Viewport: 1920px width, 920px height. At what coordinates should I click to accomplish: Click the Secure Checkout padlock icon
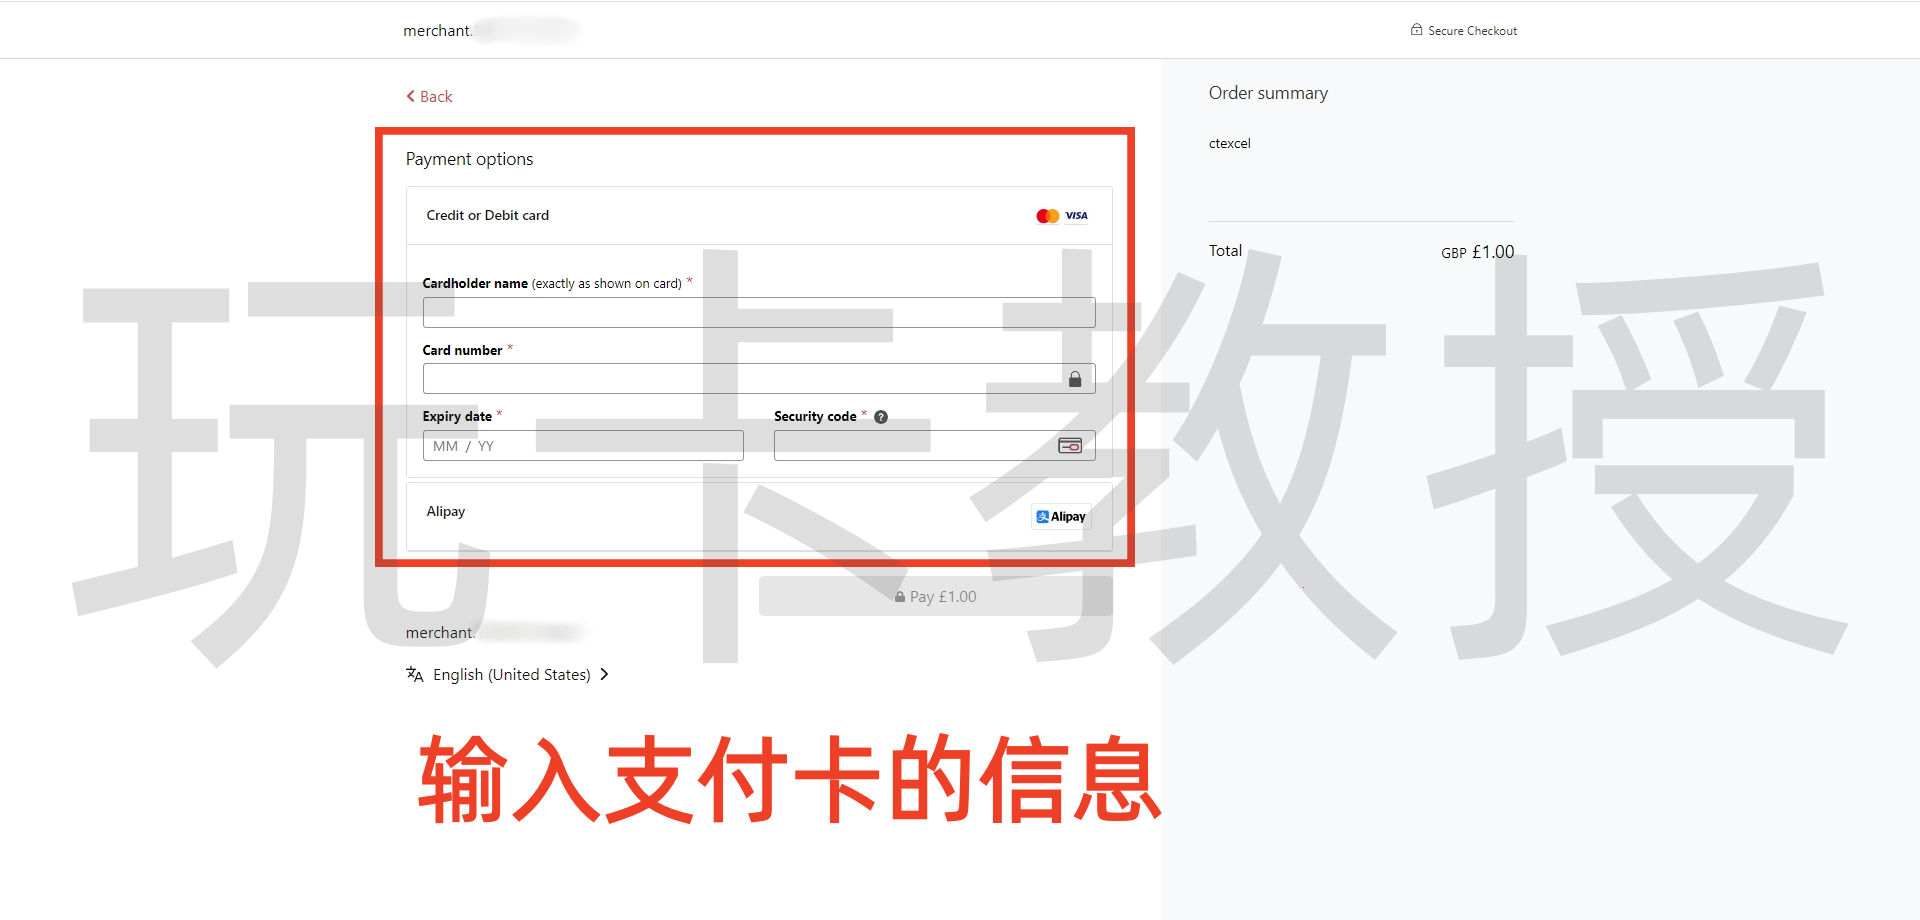(1416, 30)
